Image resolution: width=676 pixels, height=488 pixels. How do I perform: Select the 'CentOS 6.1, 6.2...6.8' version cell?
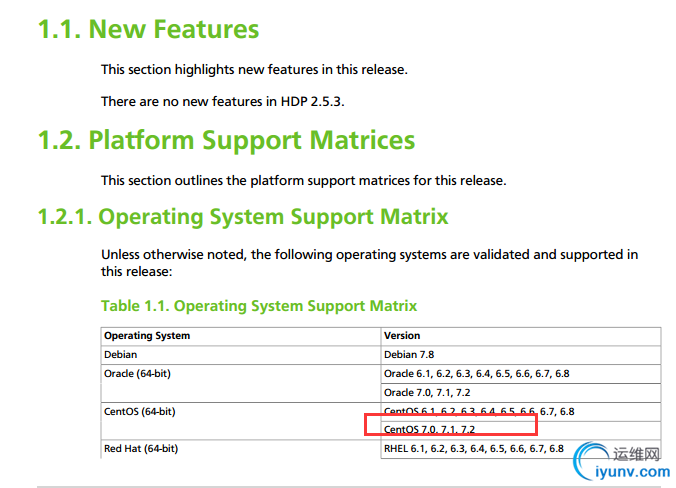pyautogui.click(x=521, y=412)
